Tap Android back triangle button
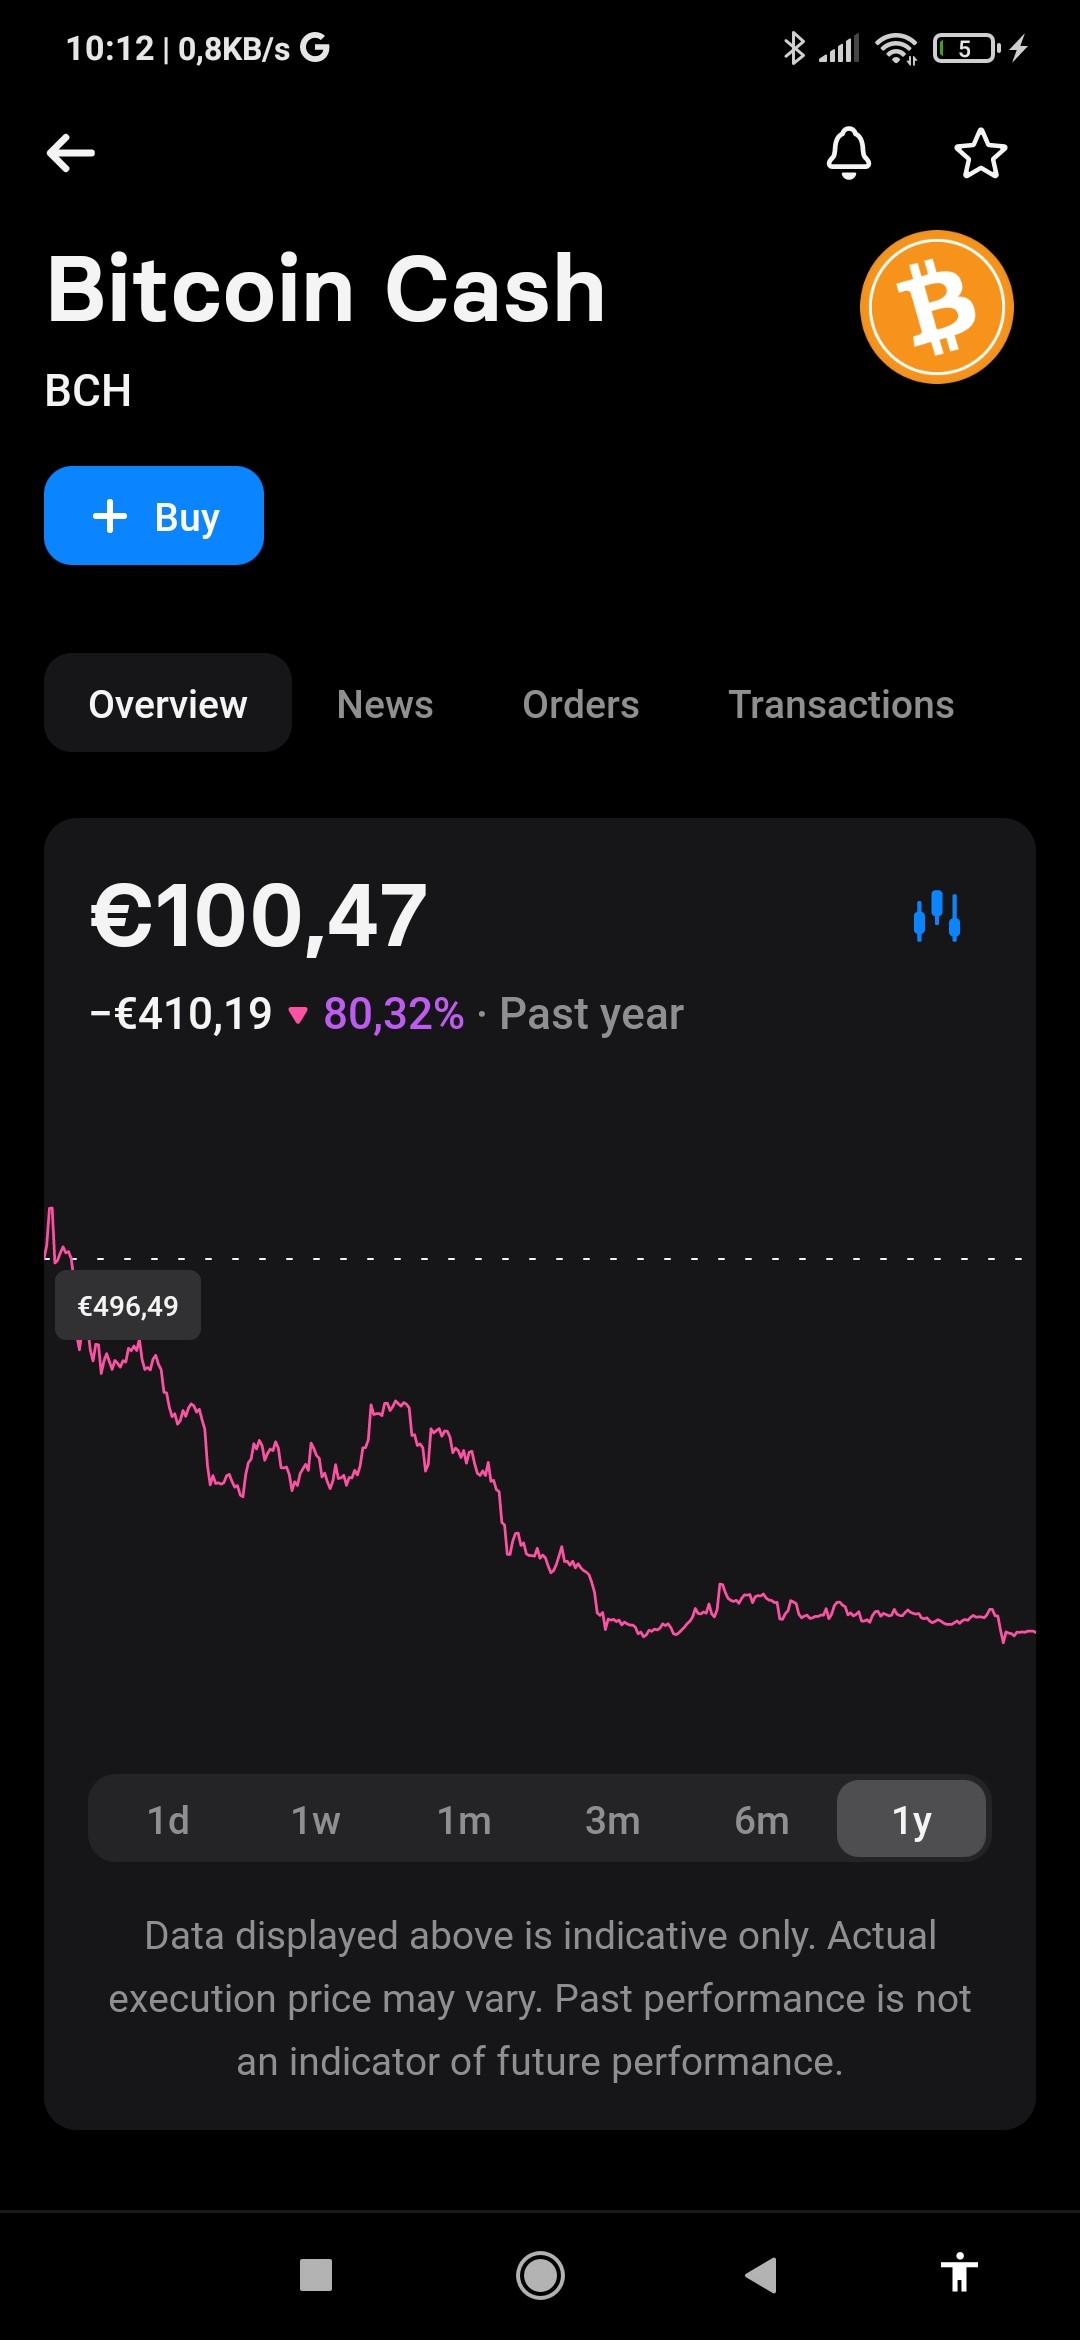The image size is (1080, 2340). click(x=761, y=2275)
